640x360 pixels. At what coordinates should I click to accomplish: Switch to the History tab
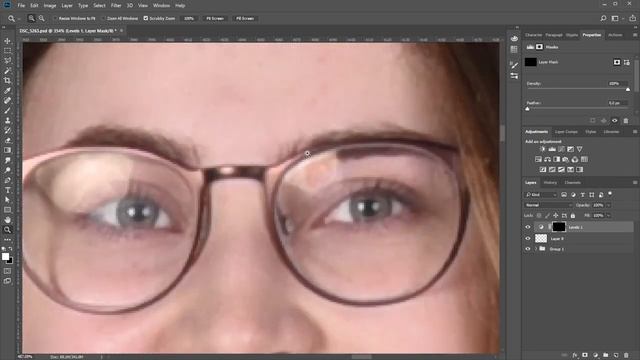point(550,182)
